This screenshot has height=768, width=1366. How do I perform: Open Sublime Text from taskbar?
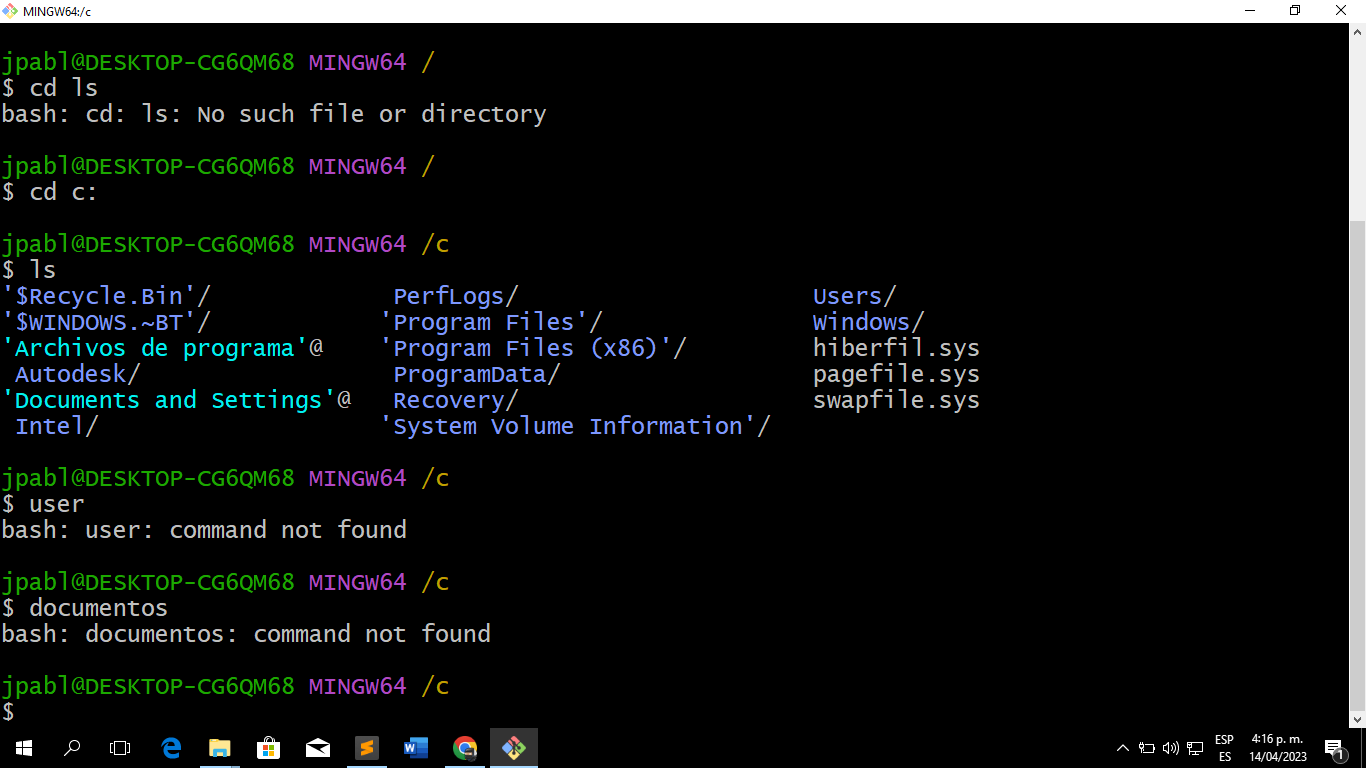coord(367,747)
